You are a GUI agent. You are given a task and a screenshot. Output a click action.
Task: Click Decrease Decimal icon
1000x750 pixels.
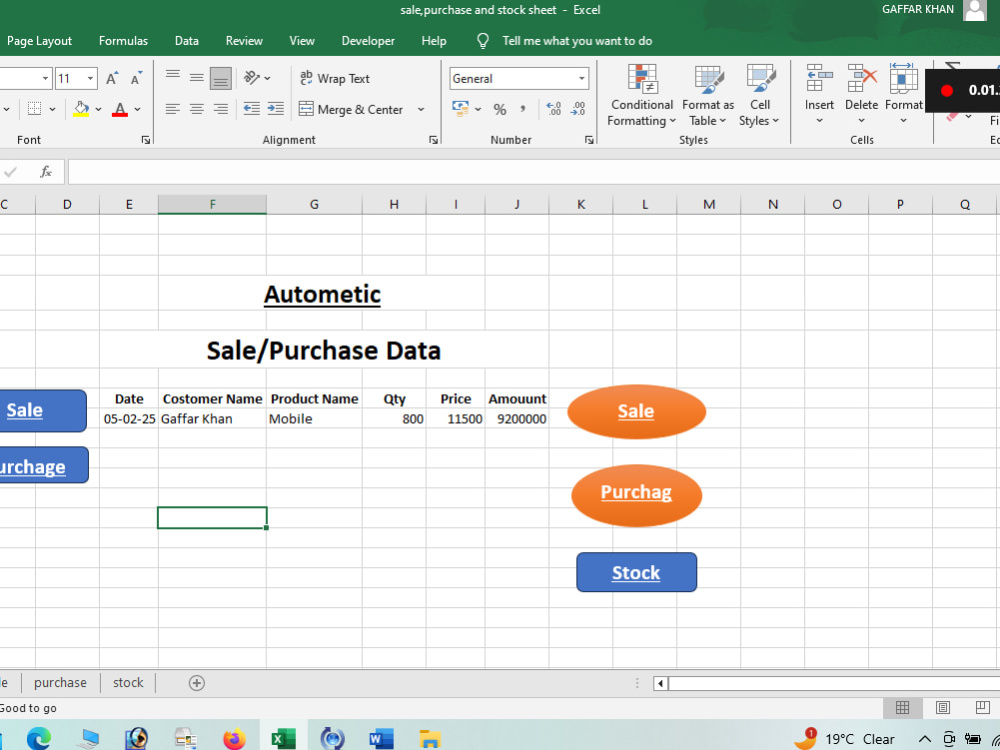tap(578, 109)
